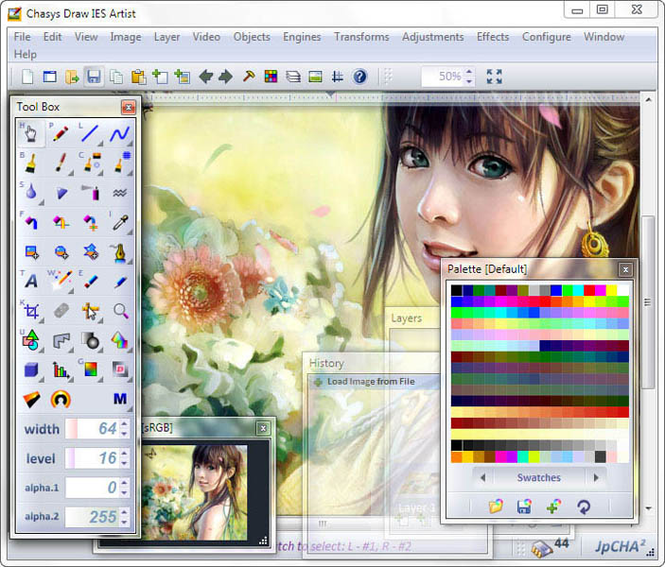Image resolution: width=665 pixels, height=567 pixels.
Task: Pick the bright yellow palette swatch
Action: 612,290
